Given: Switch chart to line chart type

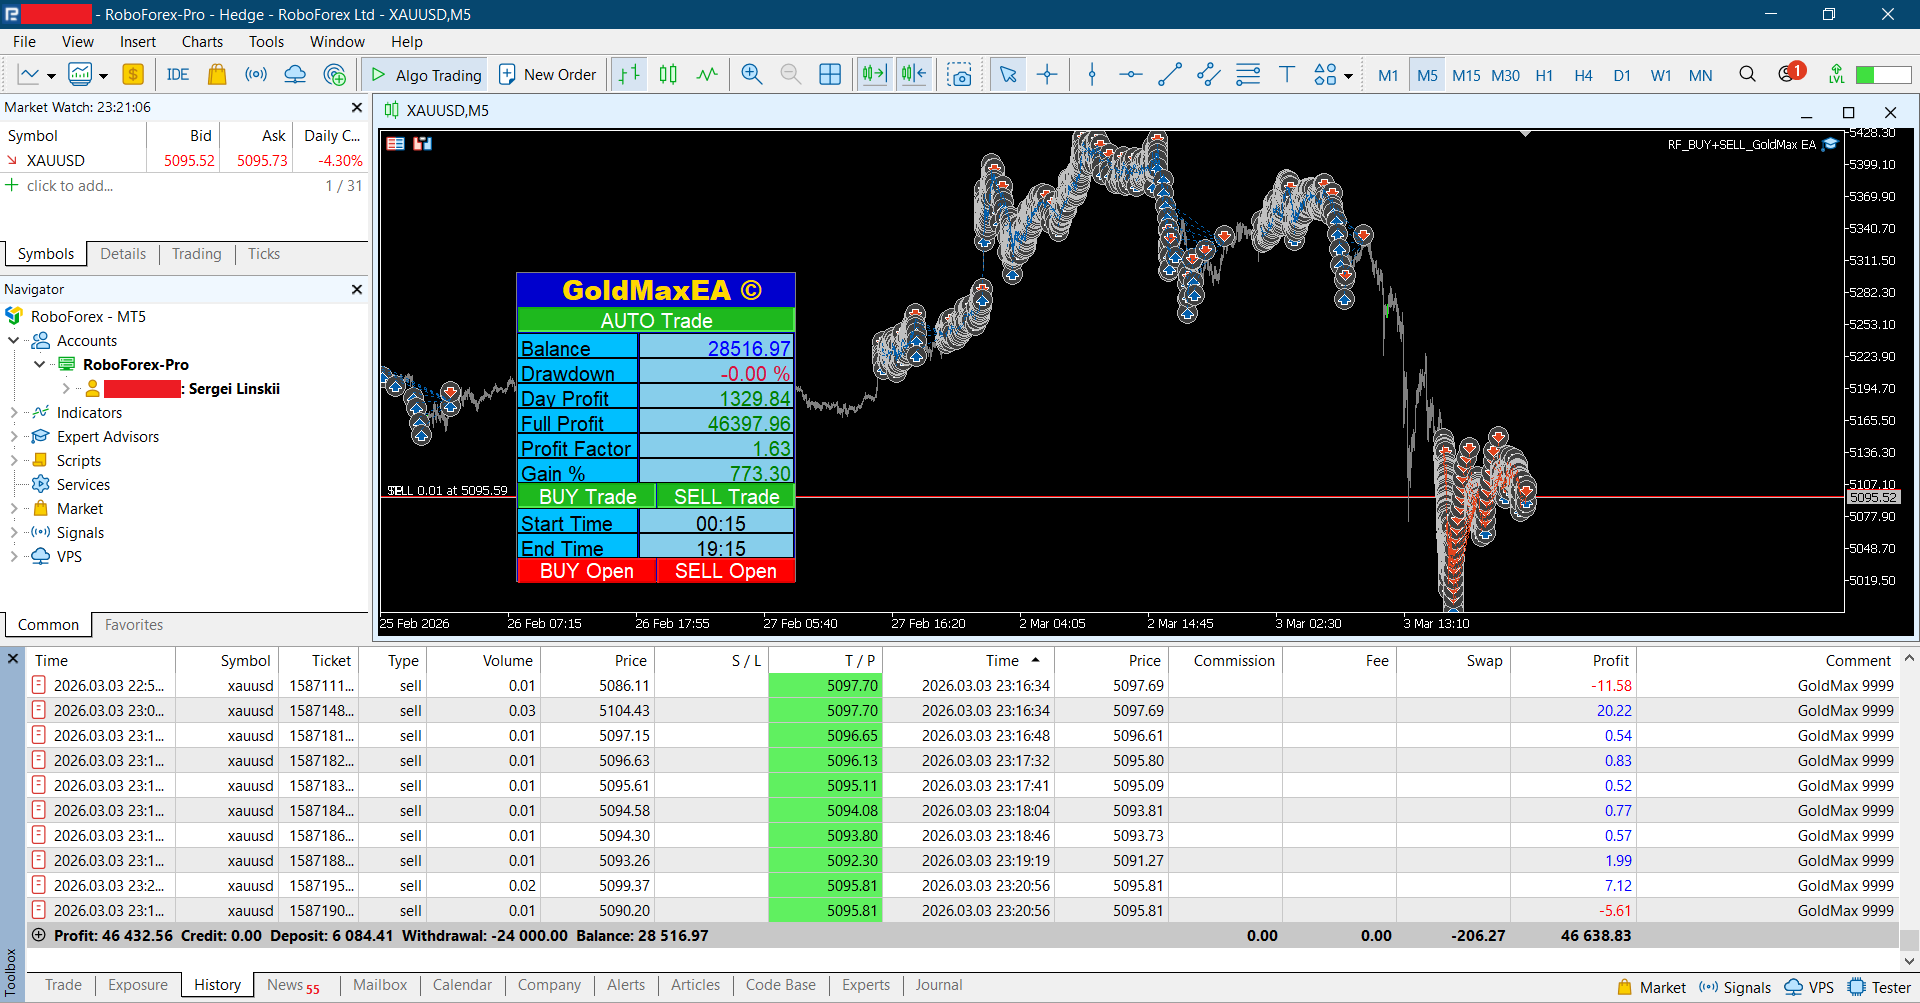Looking at the screenshot, I should tap(707, 75).
